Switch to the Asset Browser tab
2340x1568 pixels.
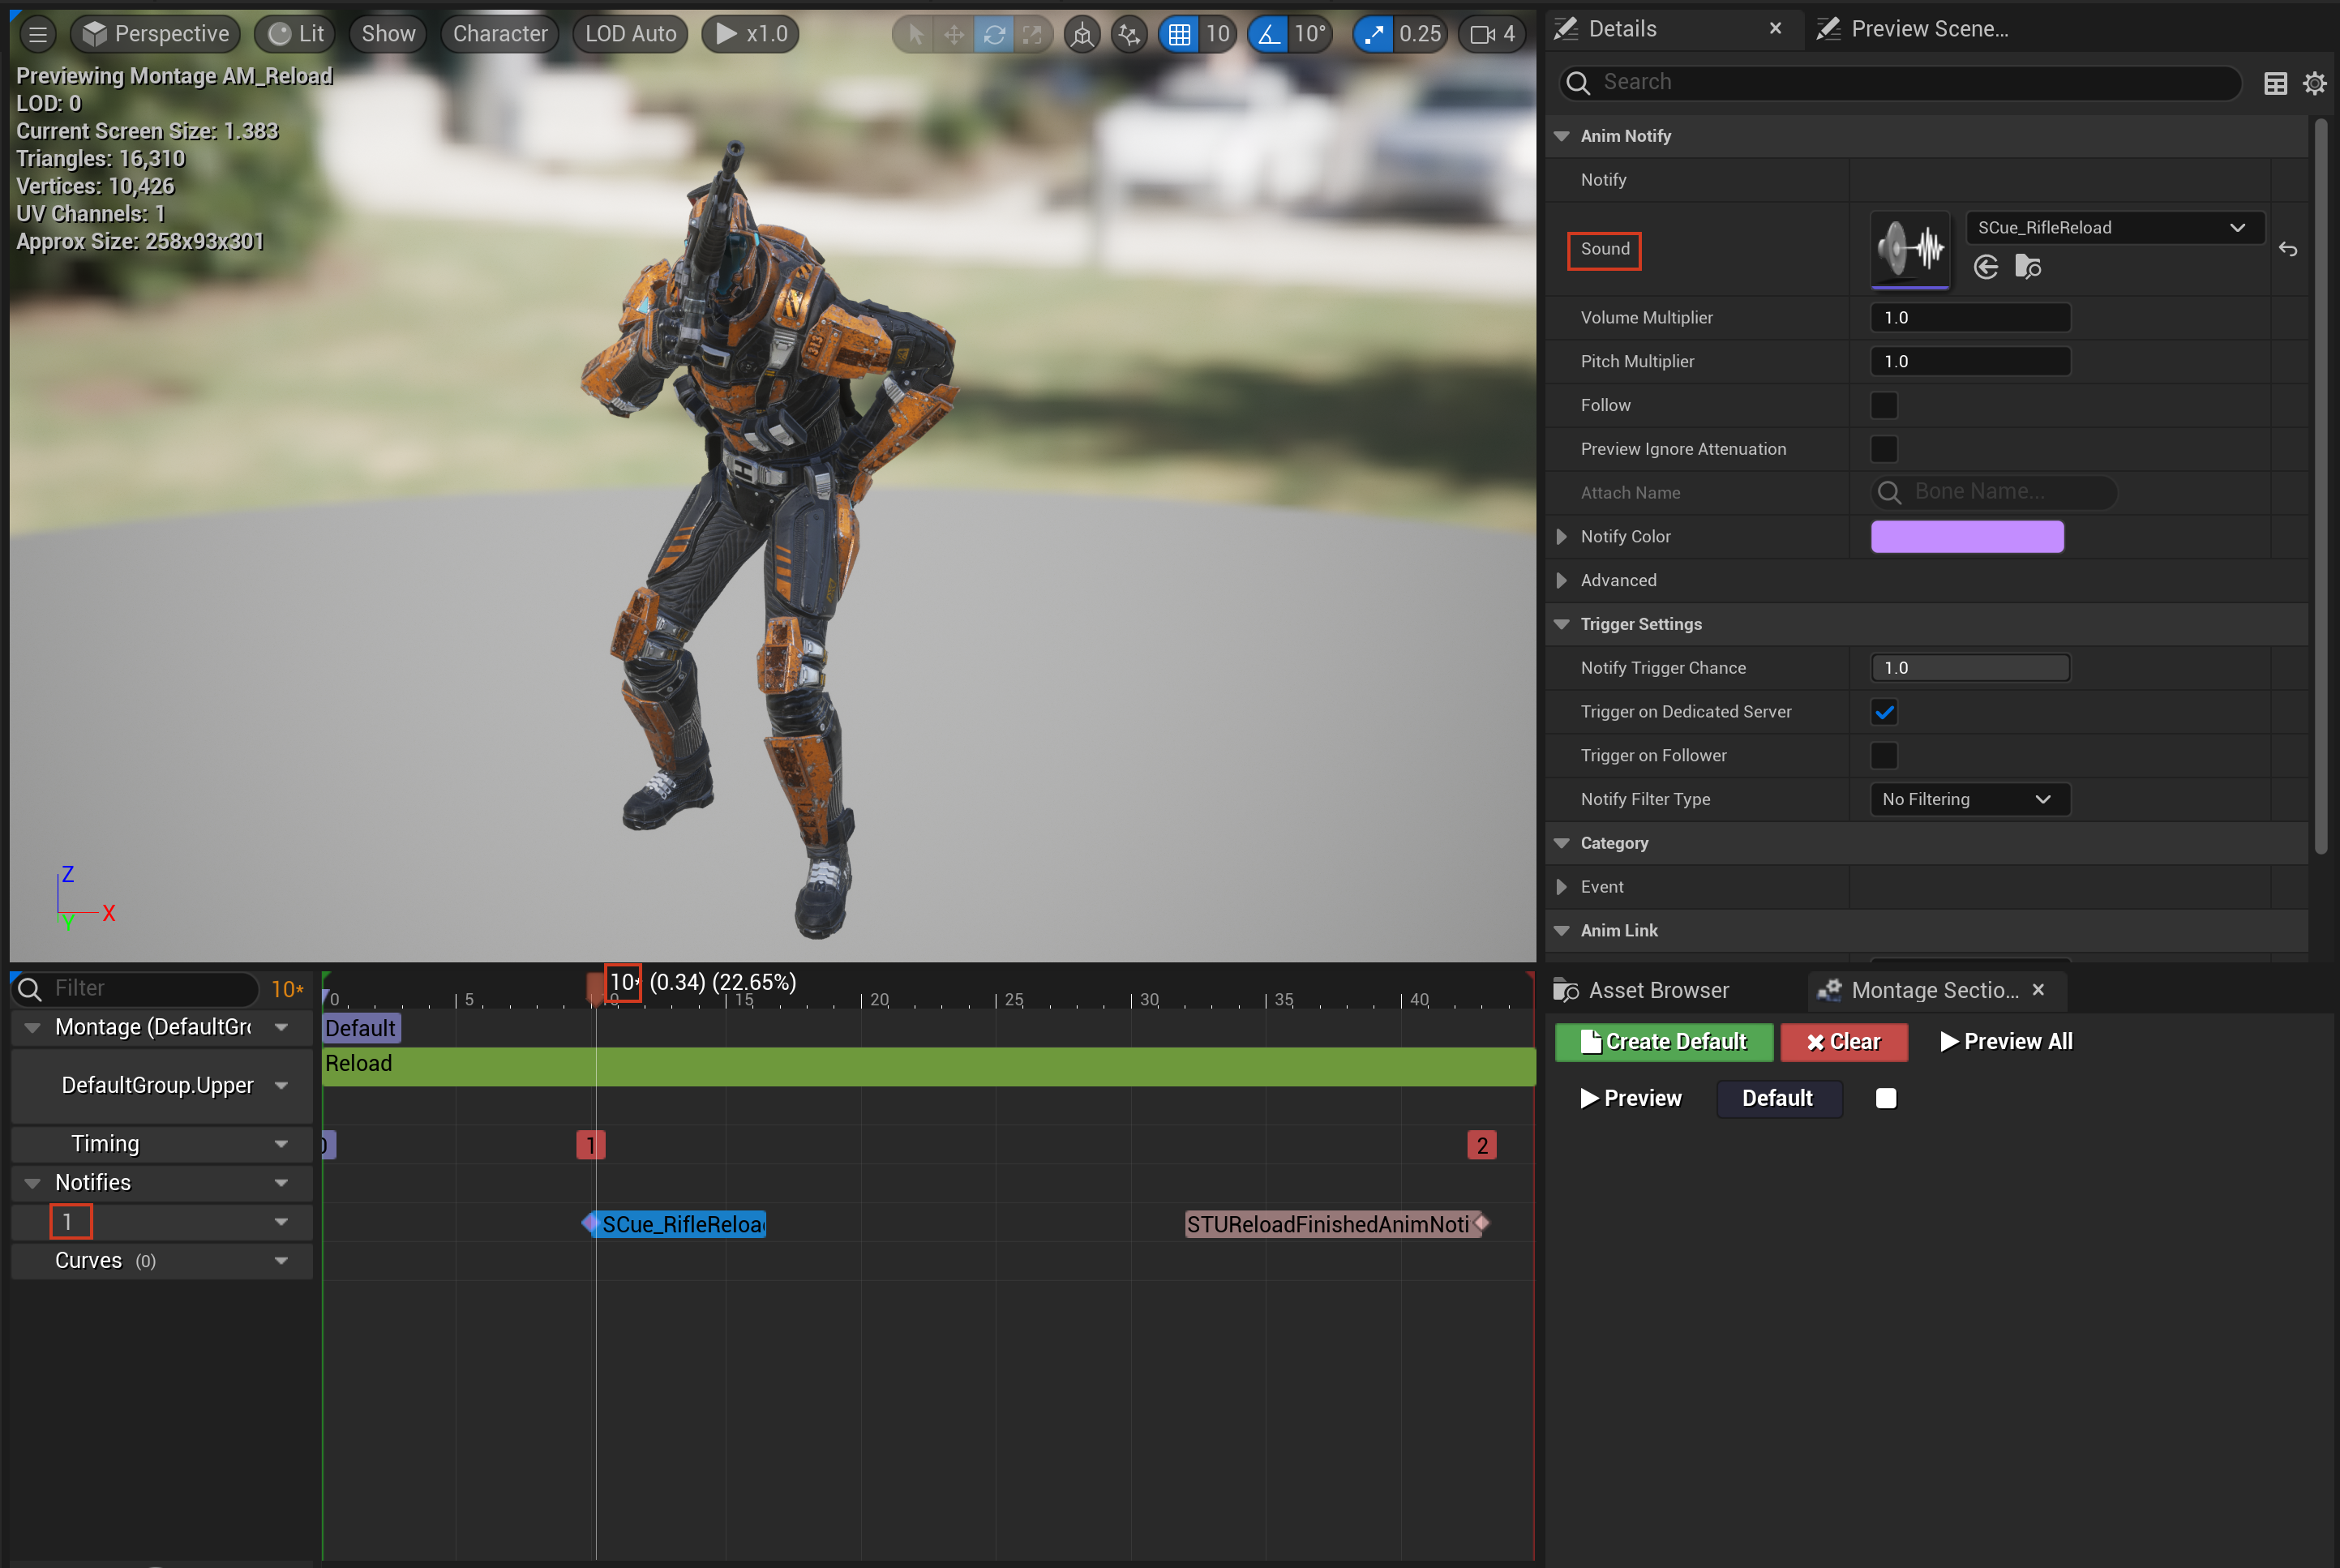1640,991
